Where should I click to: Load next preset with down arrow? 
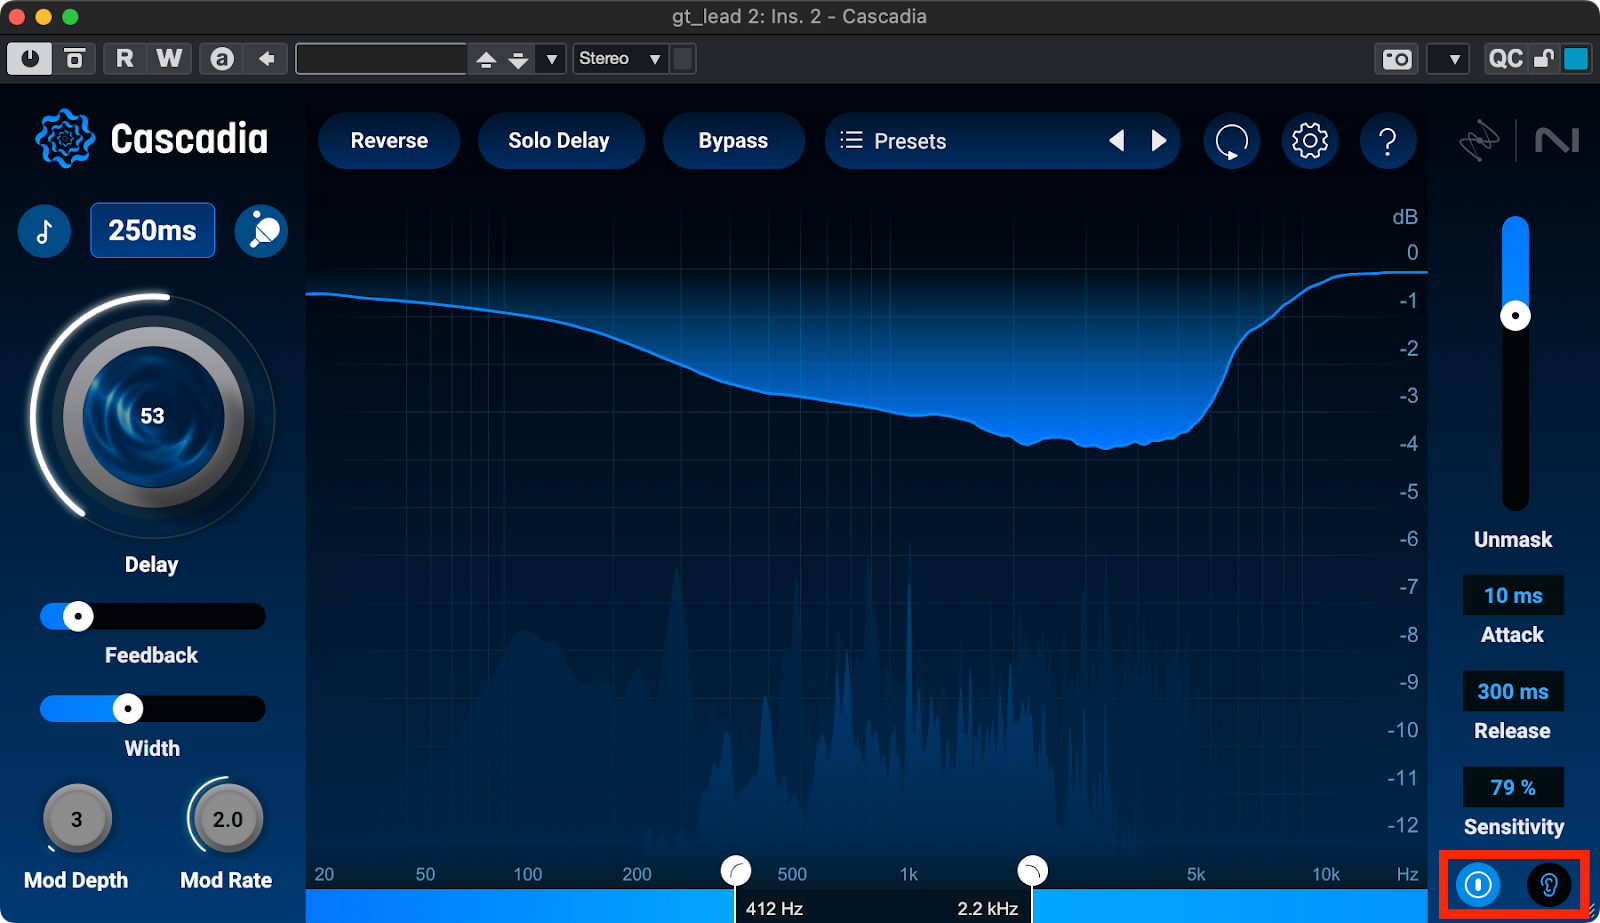pos(518,60)
